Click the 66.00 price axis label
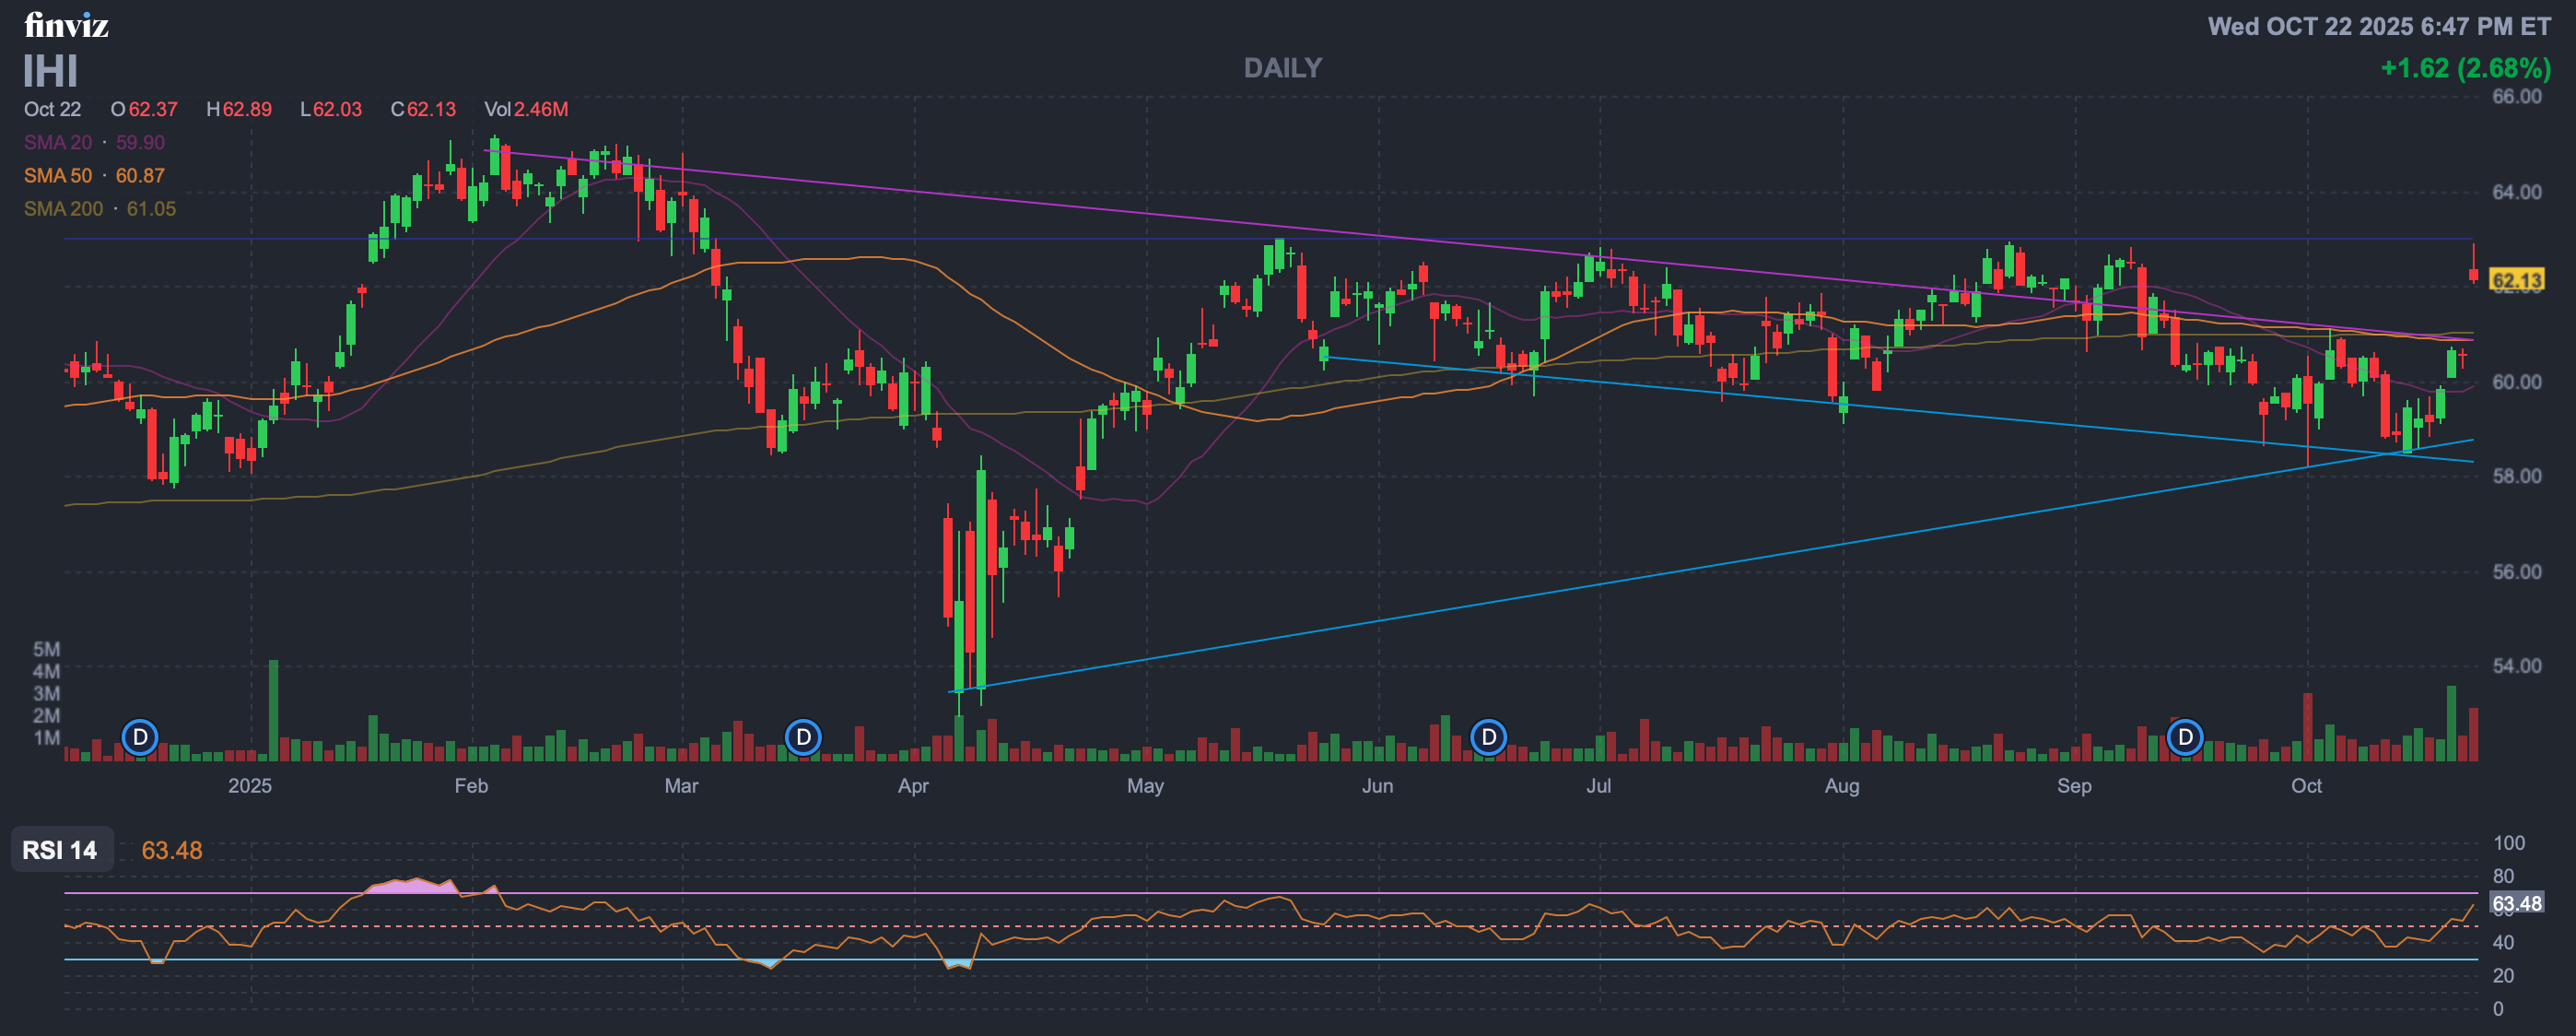 (2516, 97)
